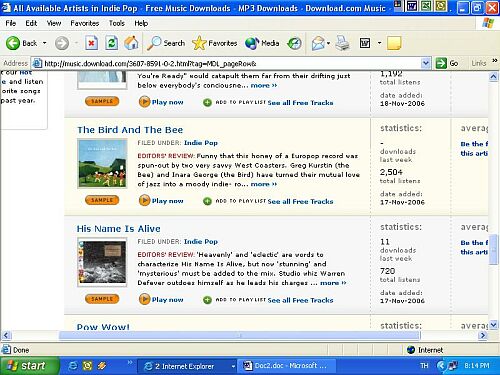This screenshot has width=500, height=375.
Task: Open Forward button history dropdown arrow
Action: [x=76, y=43]
